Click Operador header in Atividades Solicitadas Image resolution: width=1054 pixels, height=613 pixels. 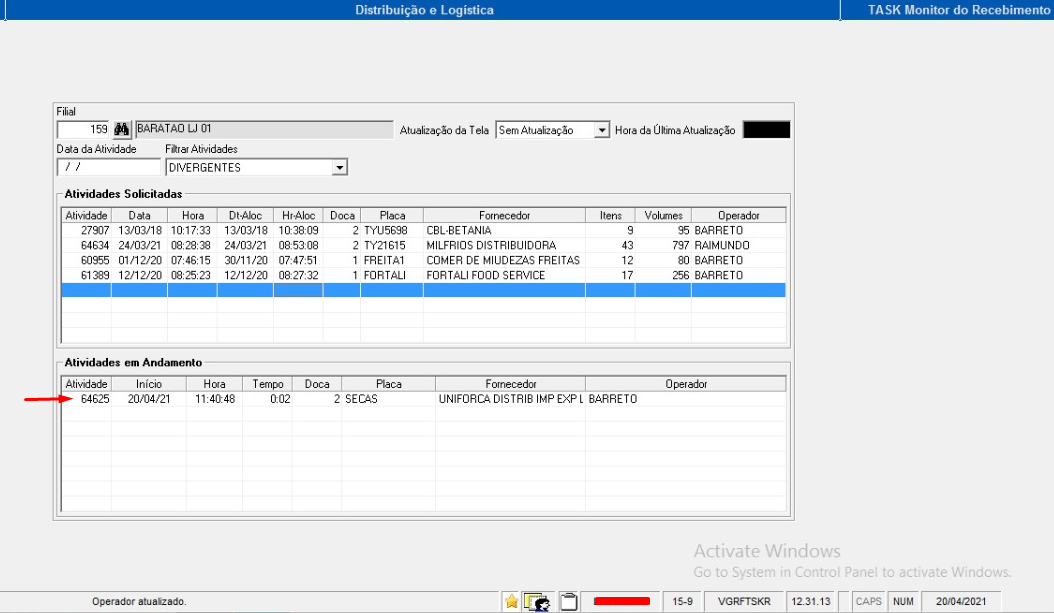coord(738,216)
